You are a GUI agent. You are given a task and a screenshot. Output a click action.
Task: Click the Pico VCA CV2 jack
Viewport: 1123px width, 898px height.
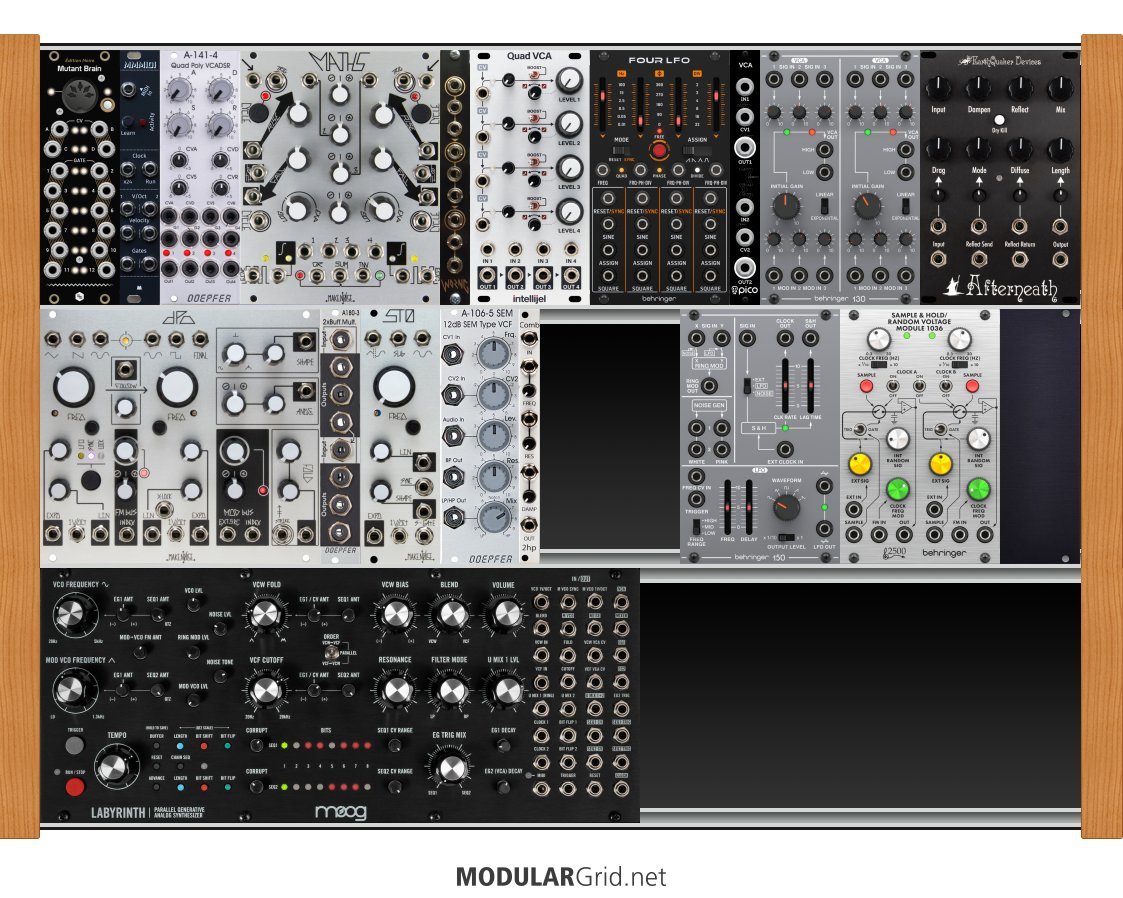[x=745, y=237]
